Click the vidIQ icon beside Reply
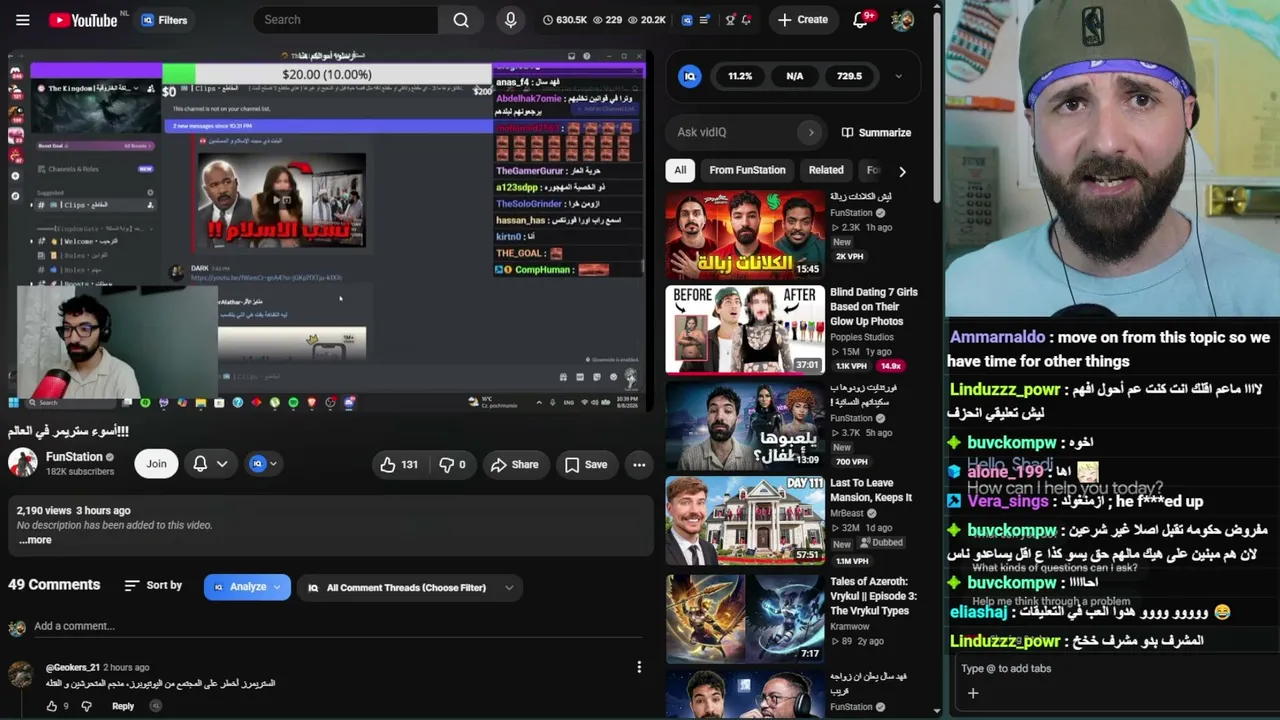This screenshot has width=1280, height=720. tap(155, 706)
